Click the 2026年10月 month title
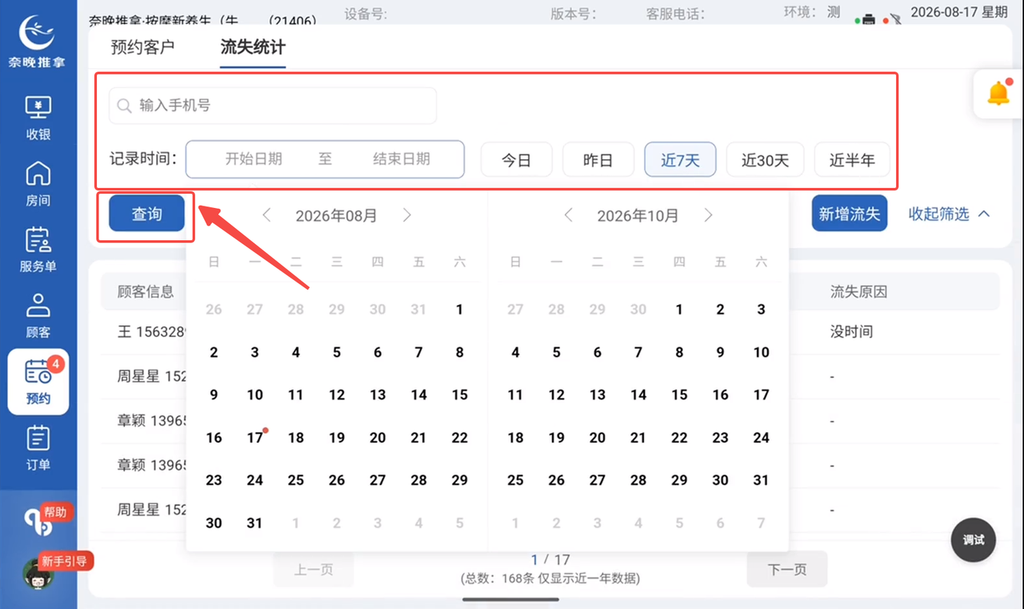1024x609 pixels. 637,216
